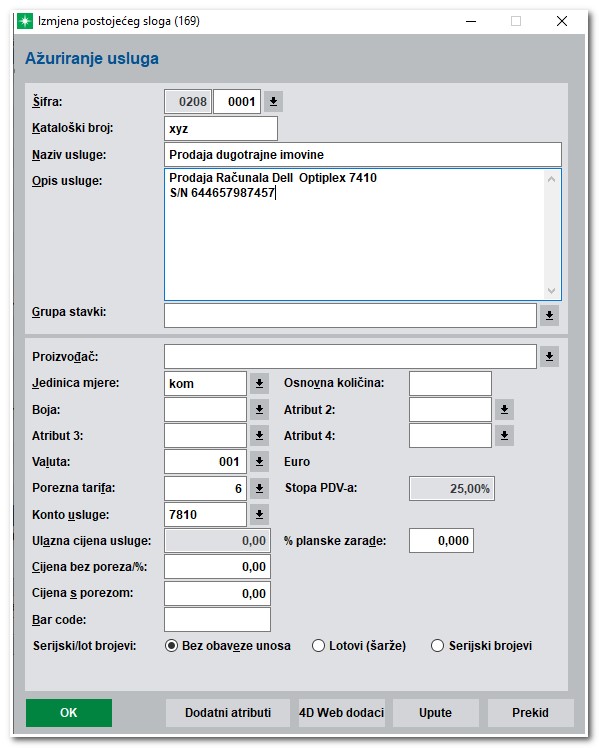This screenshot has width=599, height=748.
Task: Open the Proizvođač lookup arrow icon
Action: [549, 356]
